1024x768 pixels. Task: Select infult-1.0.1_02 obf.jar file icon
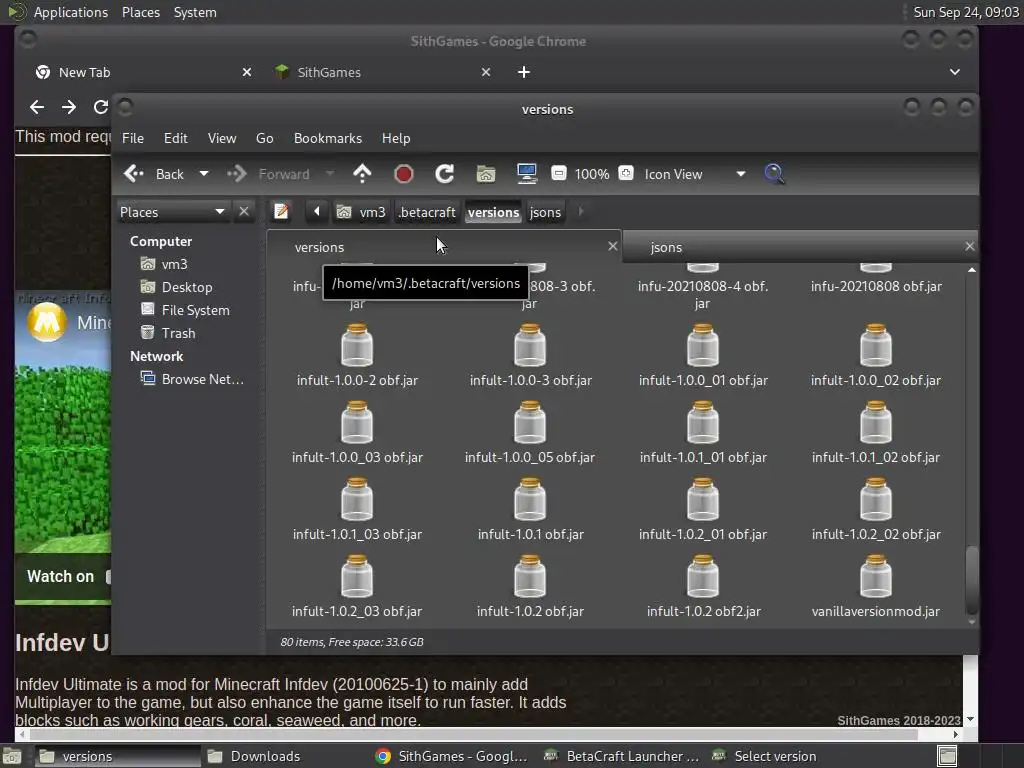click(x=876, y=423)
